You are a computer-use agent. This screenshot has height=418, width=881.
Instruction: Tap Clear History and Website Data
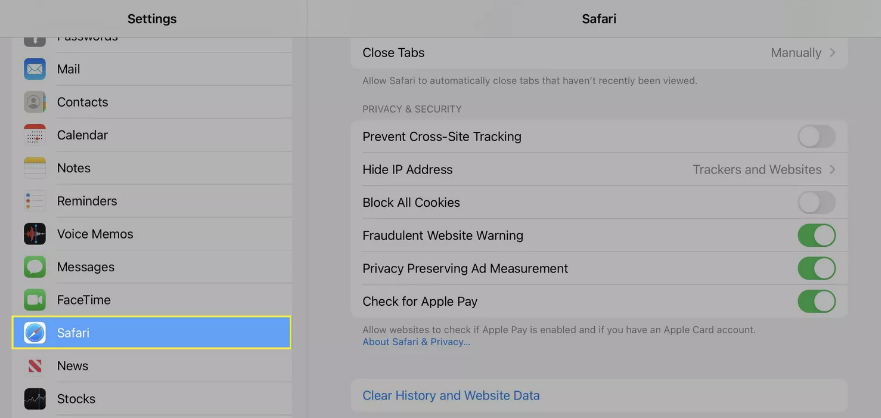451,396
